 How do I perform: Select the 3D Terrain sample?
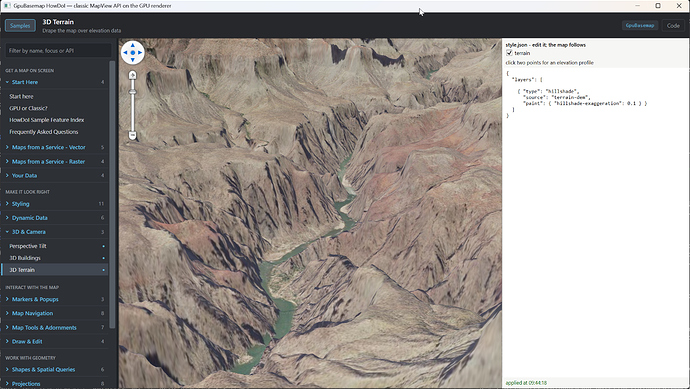55,270
